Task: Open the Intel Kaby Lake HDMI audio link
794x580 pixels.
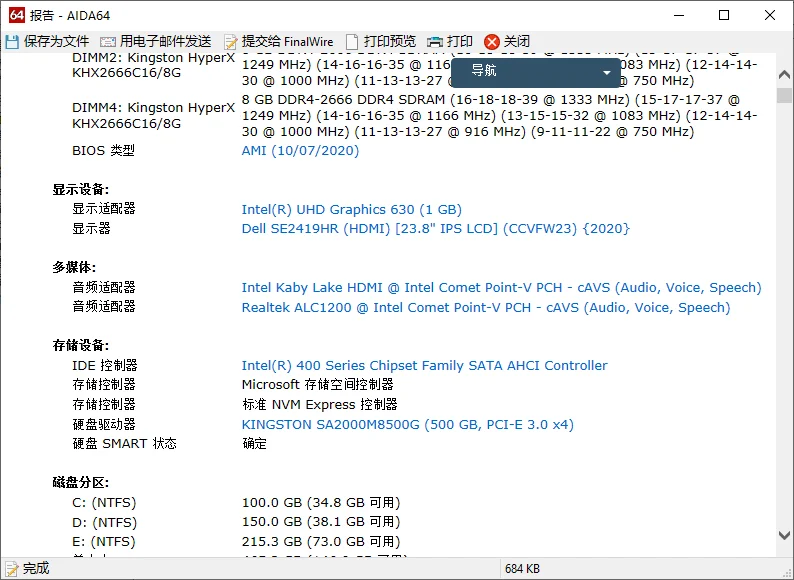Action: pos(501,288)
